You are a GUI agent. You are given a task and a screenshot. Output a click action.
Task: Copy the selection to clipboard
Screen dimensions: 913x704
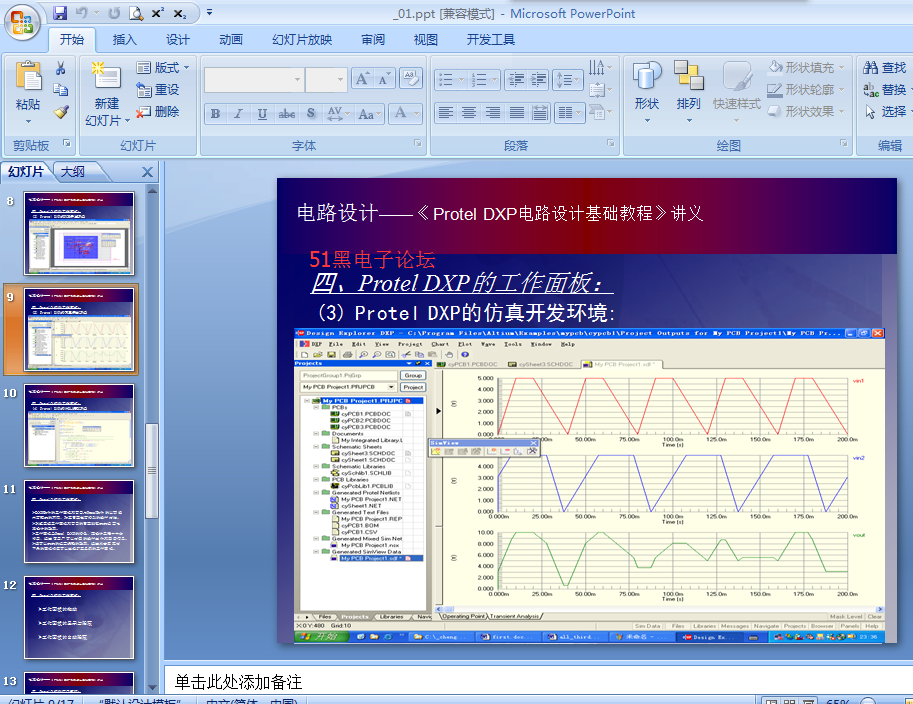tap(61, 90)
